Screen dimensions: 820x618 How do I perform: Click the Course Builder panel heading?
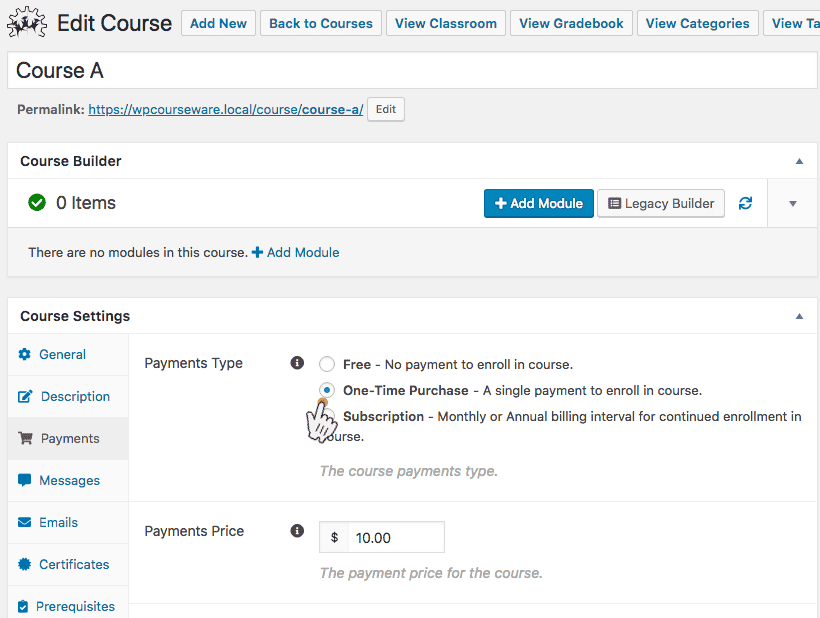(x=71, y=161)
